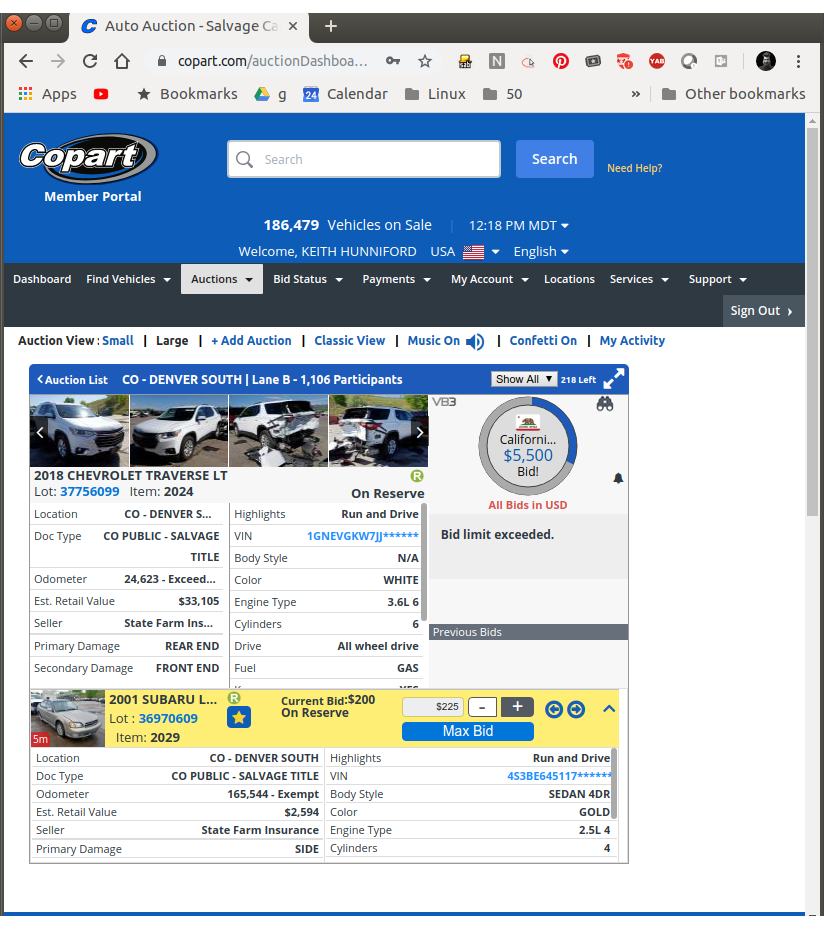Toggle the watchlist star for the Subaru
This screenshot has width=824, height=929.
pos(239,717)
